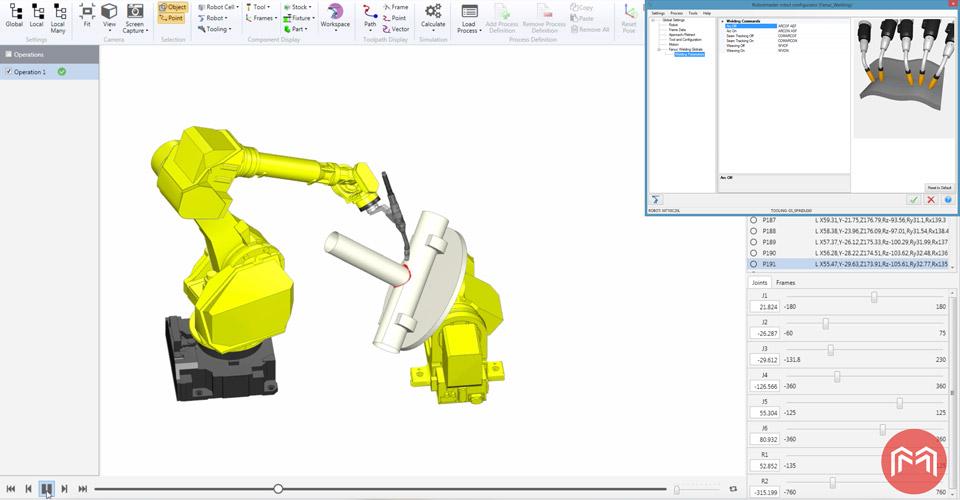Accept configuration with green checkmark
960x500 pixels.
[913, 200]
